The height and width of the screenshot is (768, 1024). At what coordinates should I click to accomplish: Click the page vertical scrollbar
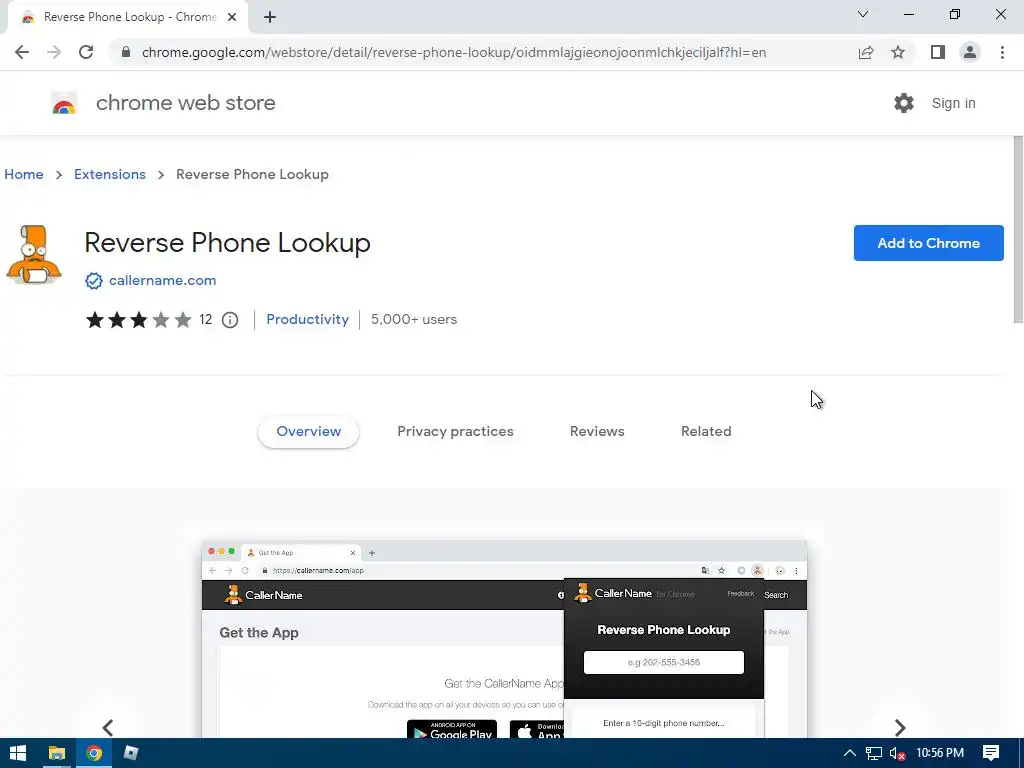click(x=1017, y=229)
